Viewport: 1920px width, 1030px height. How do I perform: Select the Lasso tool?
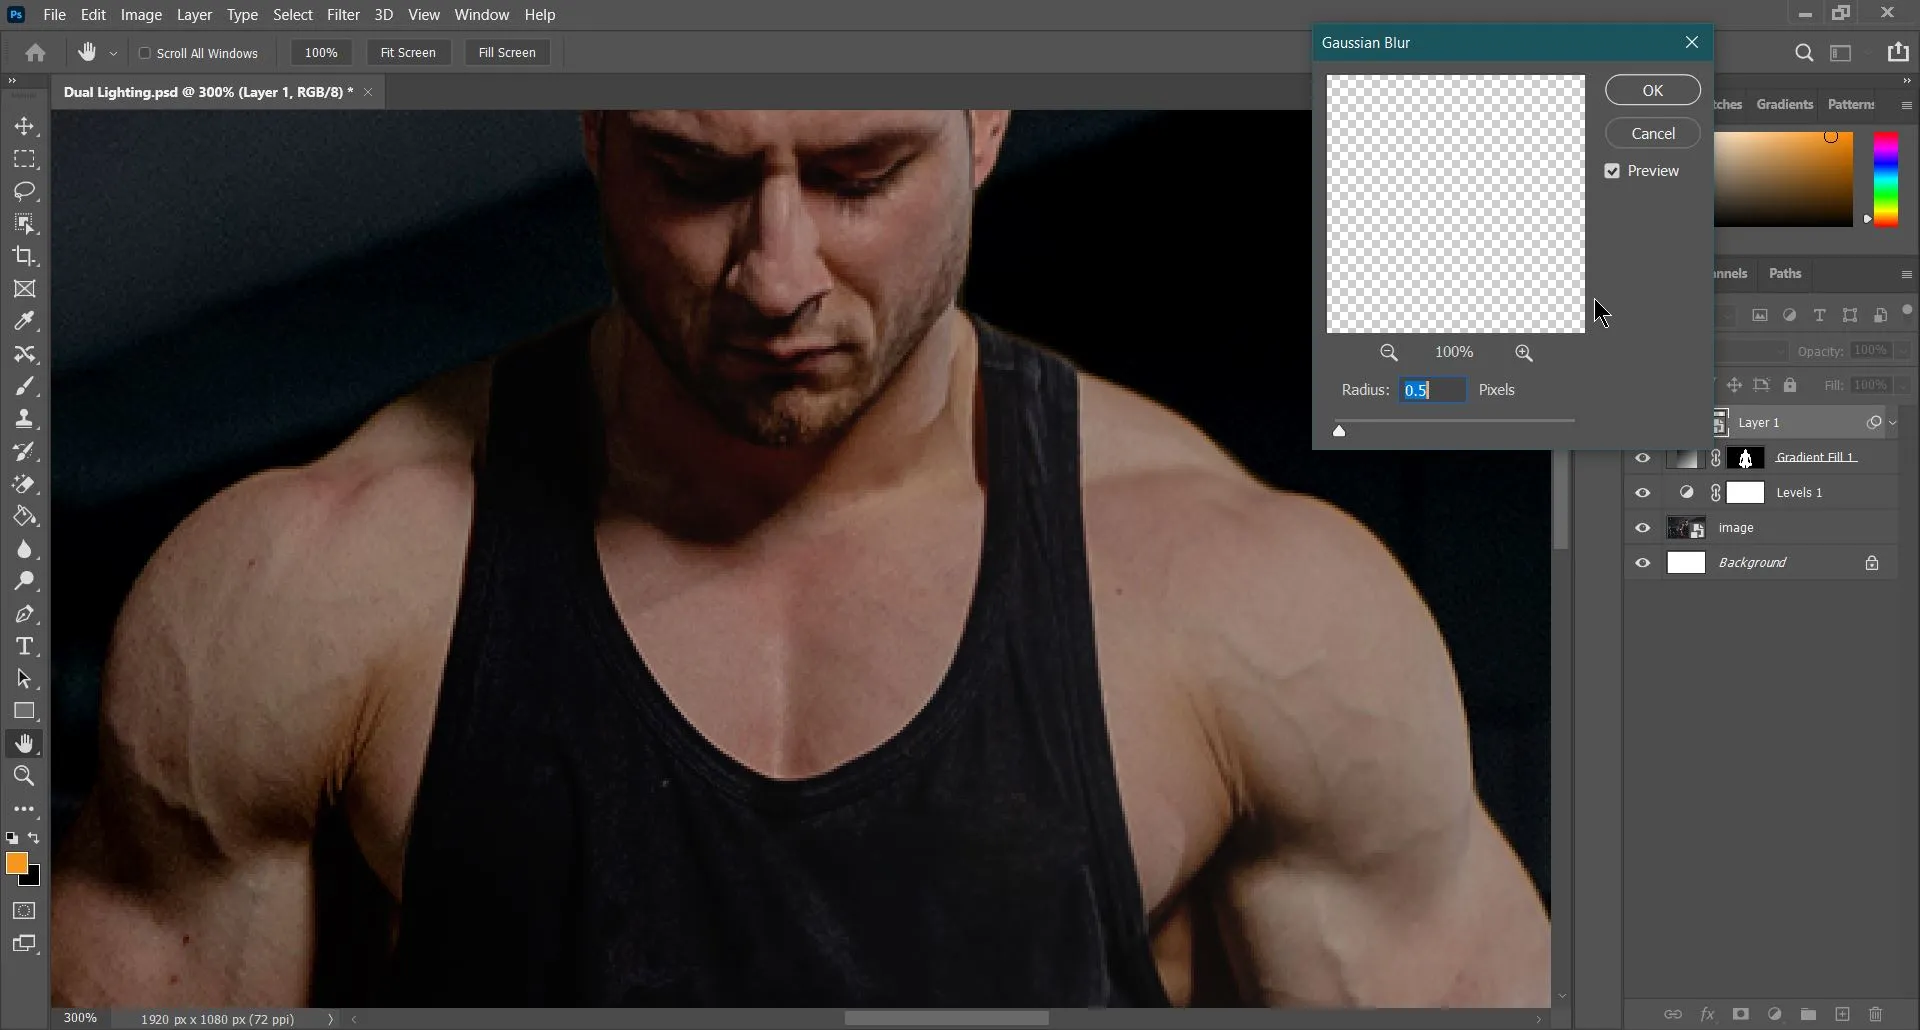tap(25, 192)
